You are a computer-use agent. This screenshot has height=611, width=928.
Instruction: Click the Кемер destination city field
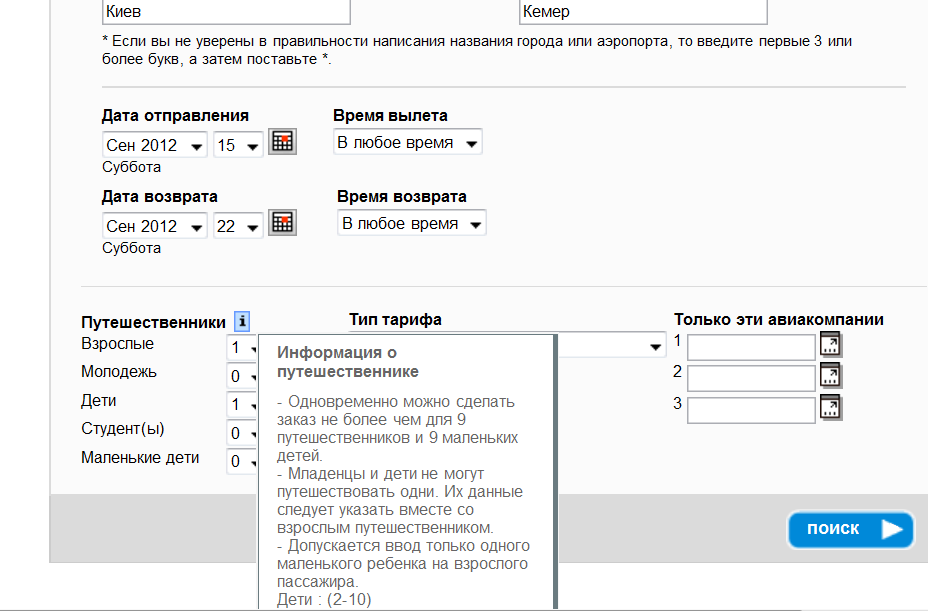click(x=643, y=12)
